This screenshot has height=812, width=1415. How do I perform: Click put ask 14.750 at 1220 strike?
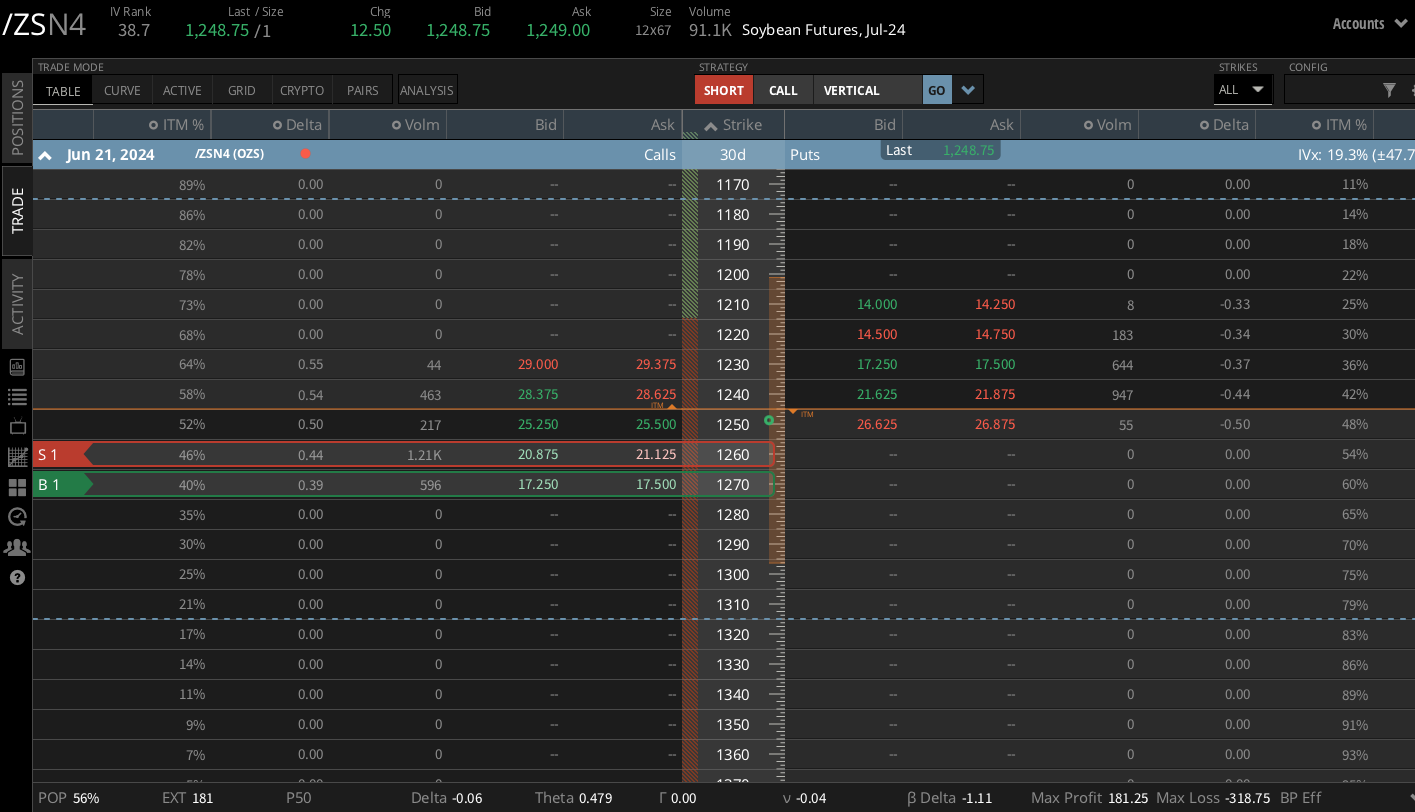995,335
